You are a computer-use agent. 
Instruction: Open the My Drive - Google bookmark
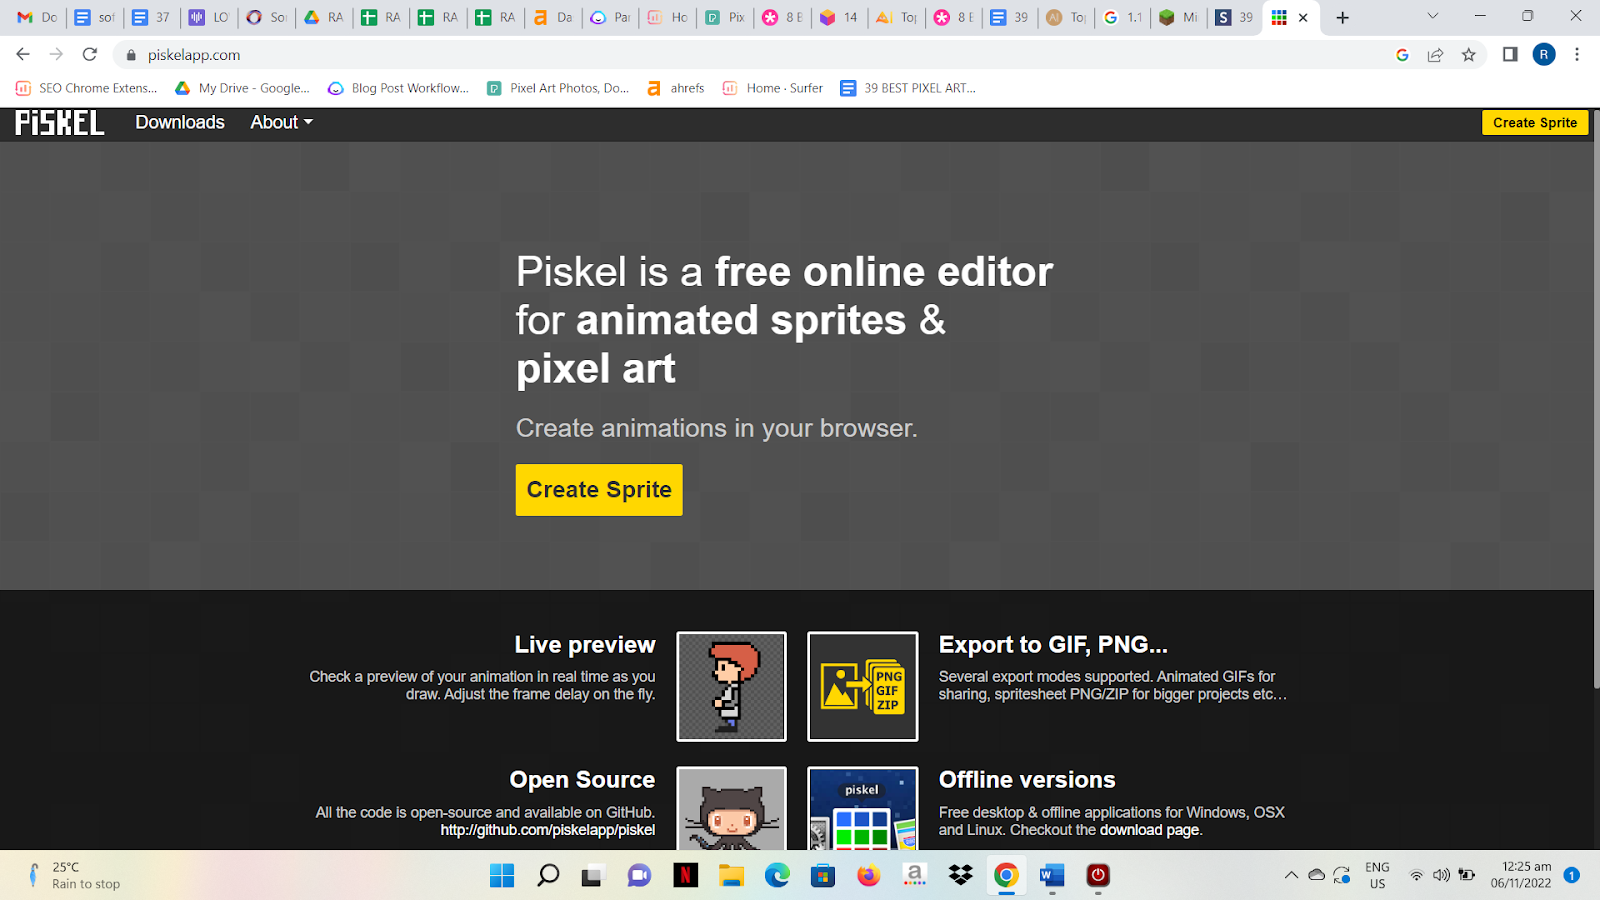(242, 88)
